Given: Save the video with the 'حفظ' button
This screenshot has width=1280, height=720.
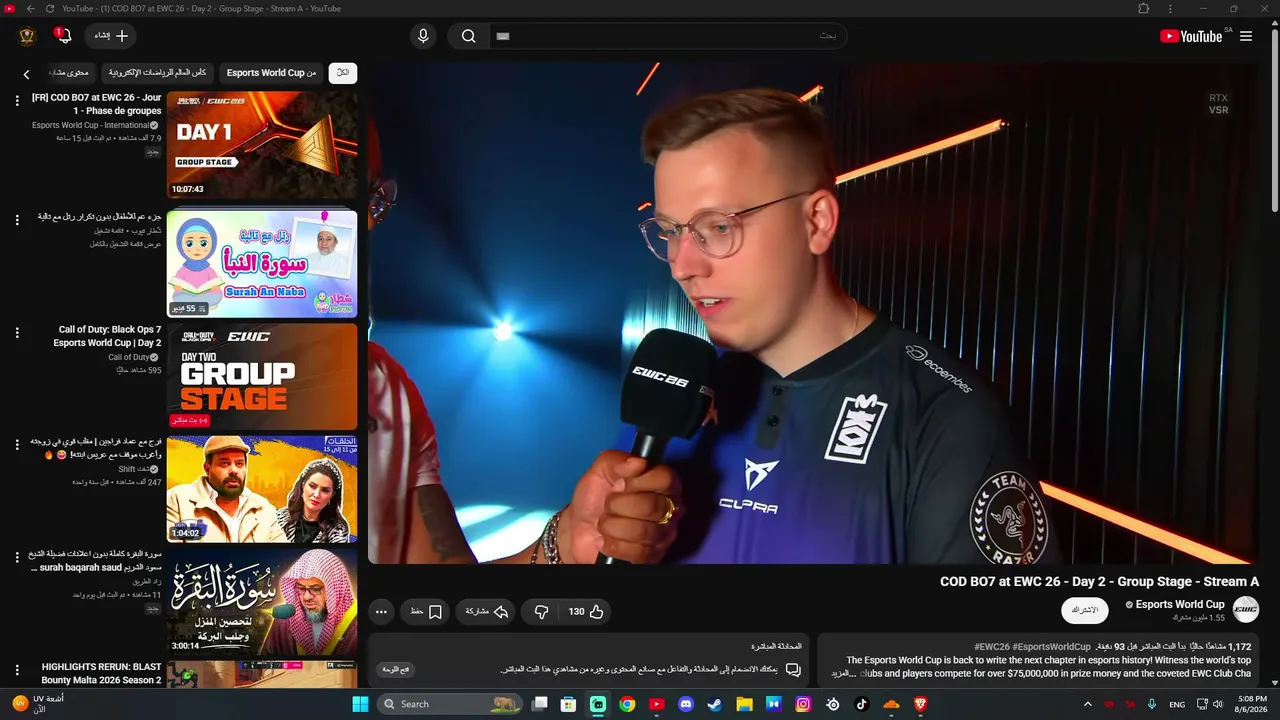Looking at the screenshot, I should point(425,611).
